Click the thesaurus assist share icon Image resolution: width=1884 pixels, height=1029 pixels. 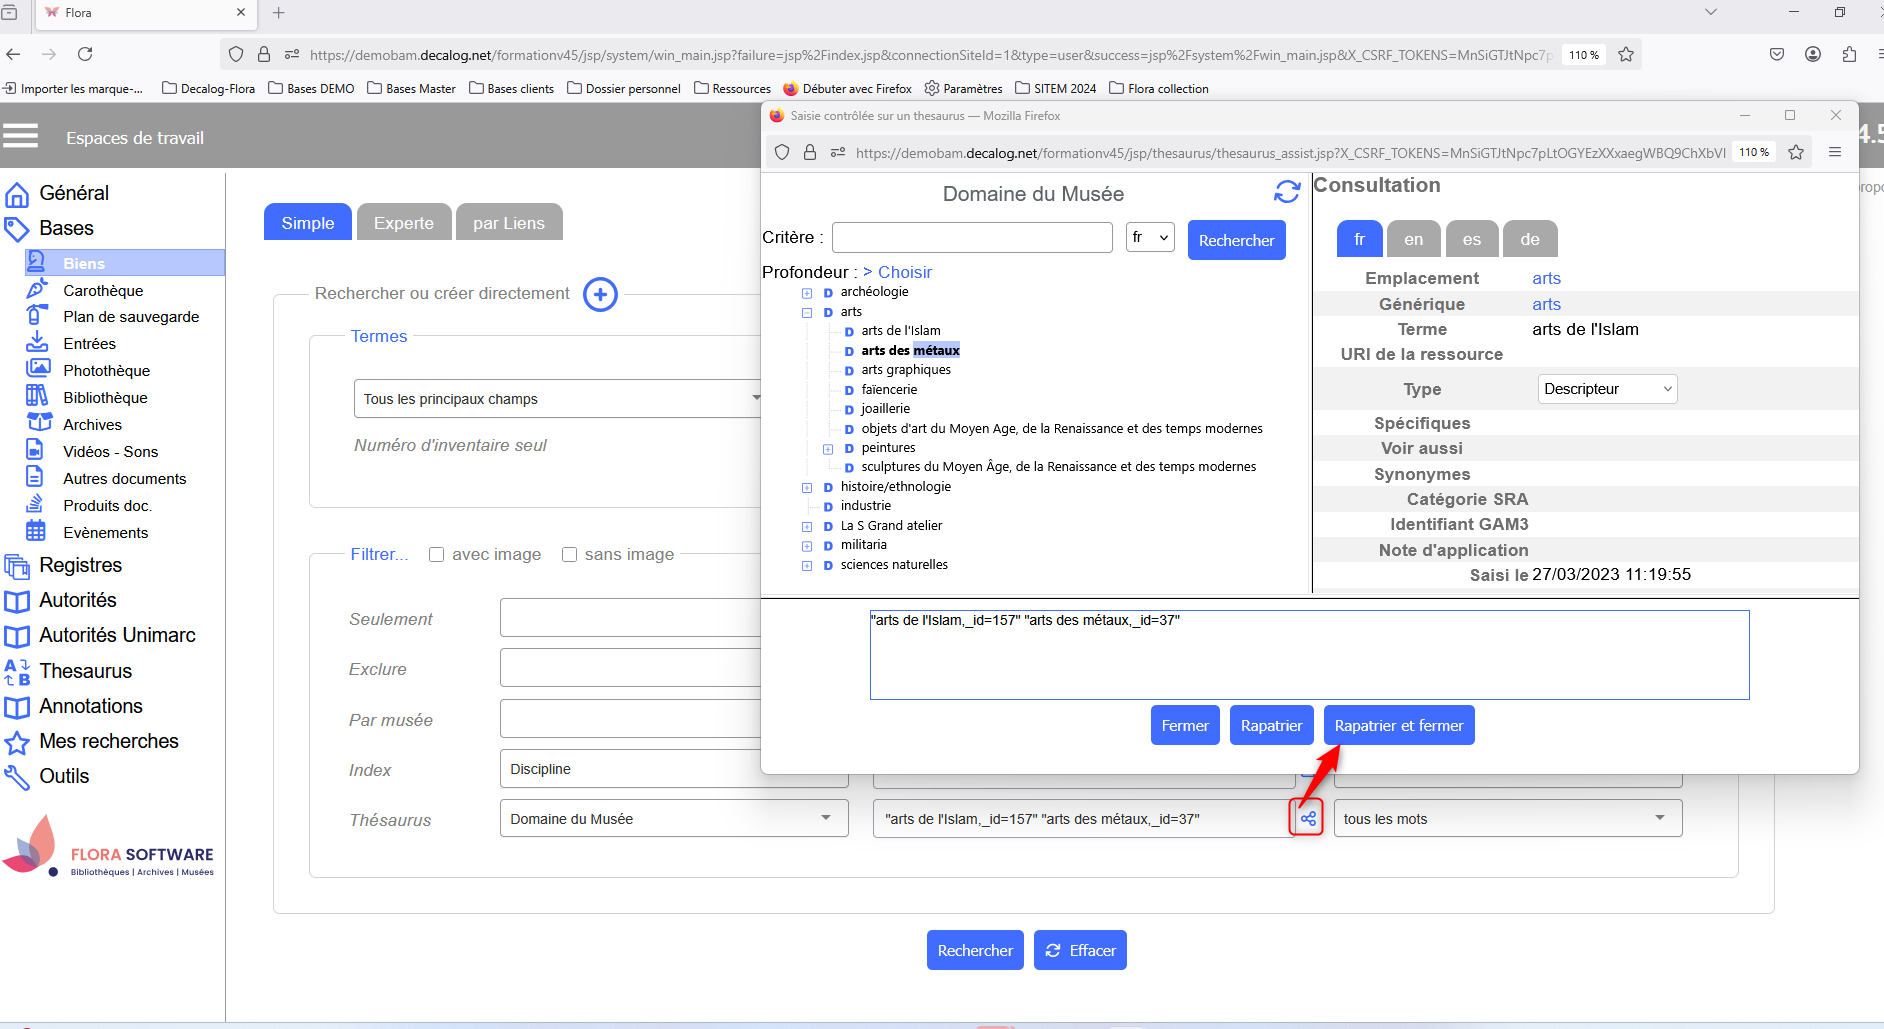point(1307,818)
